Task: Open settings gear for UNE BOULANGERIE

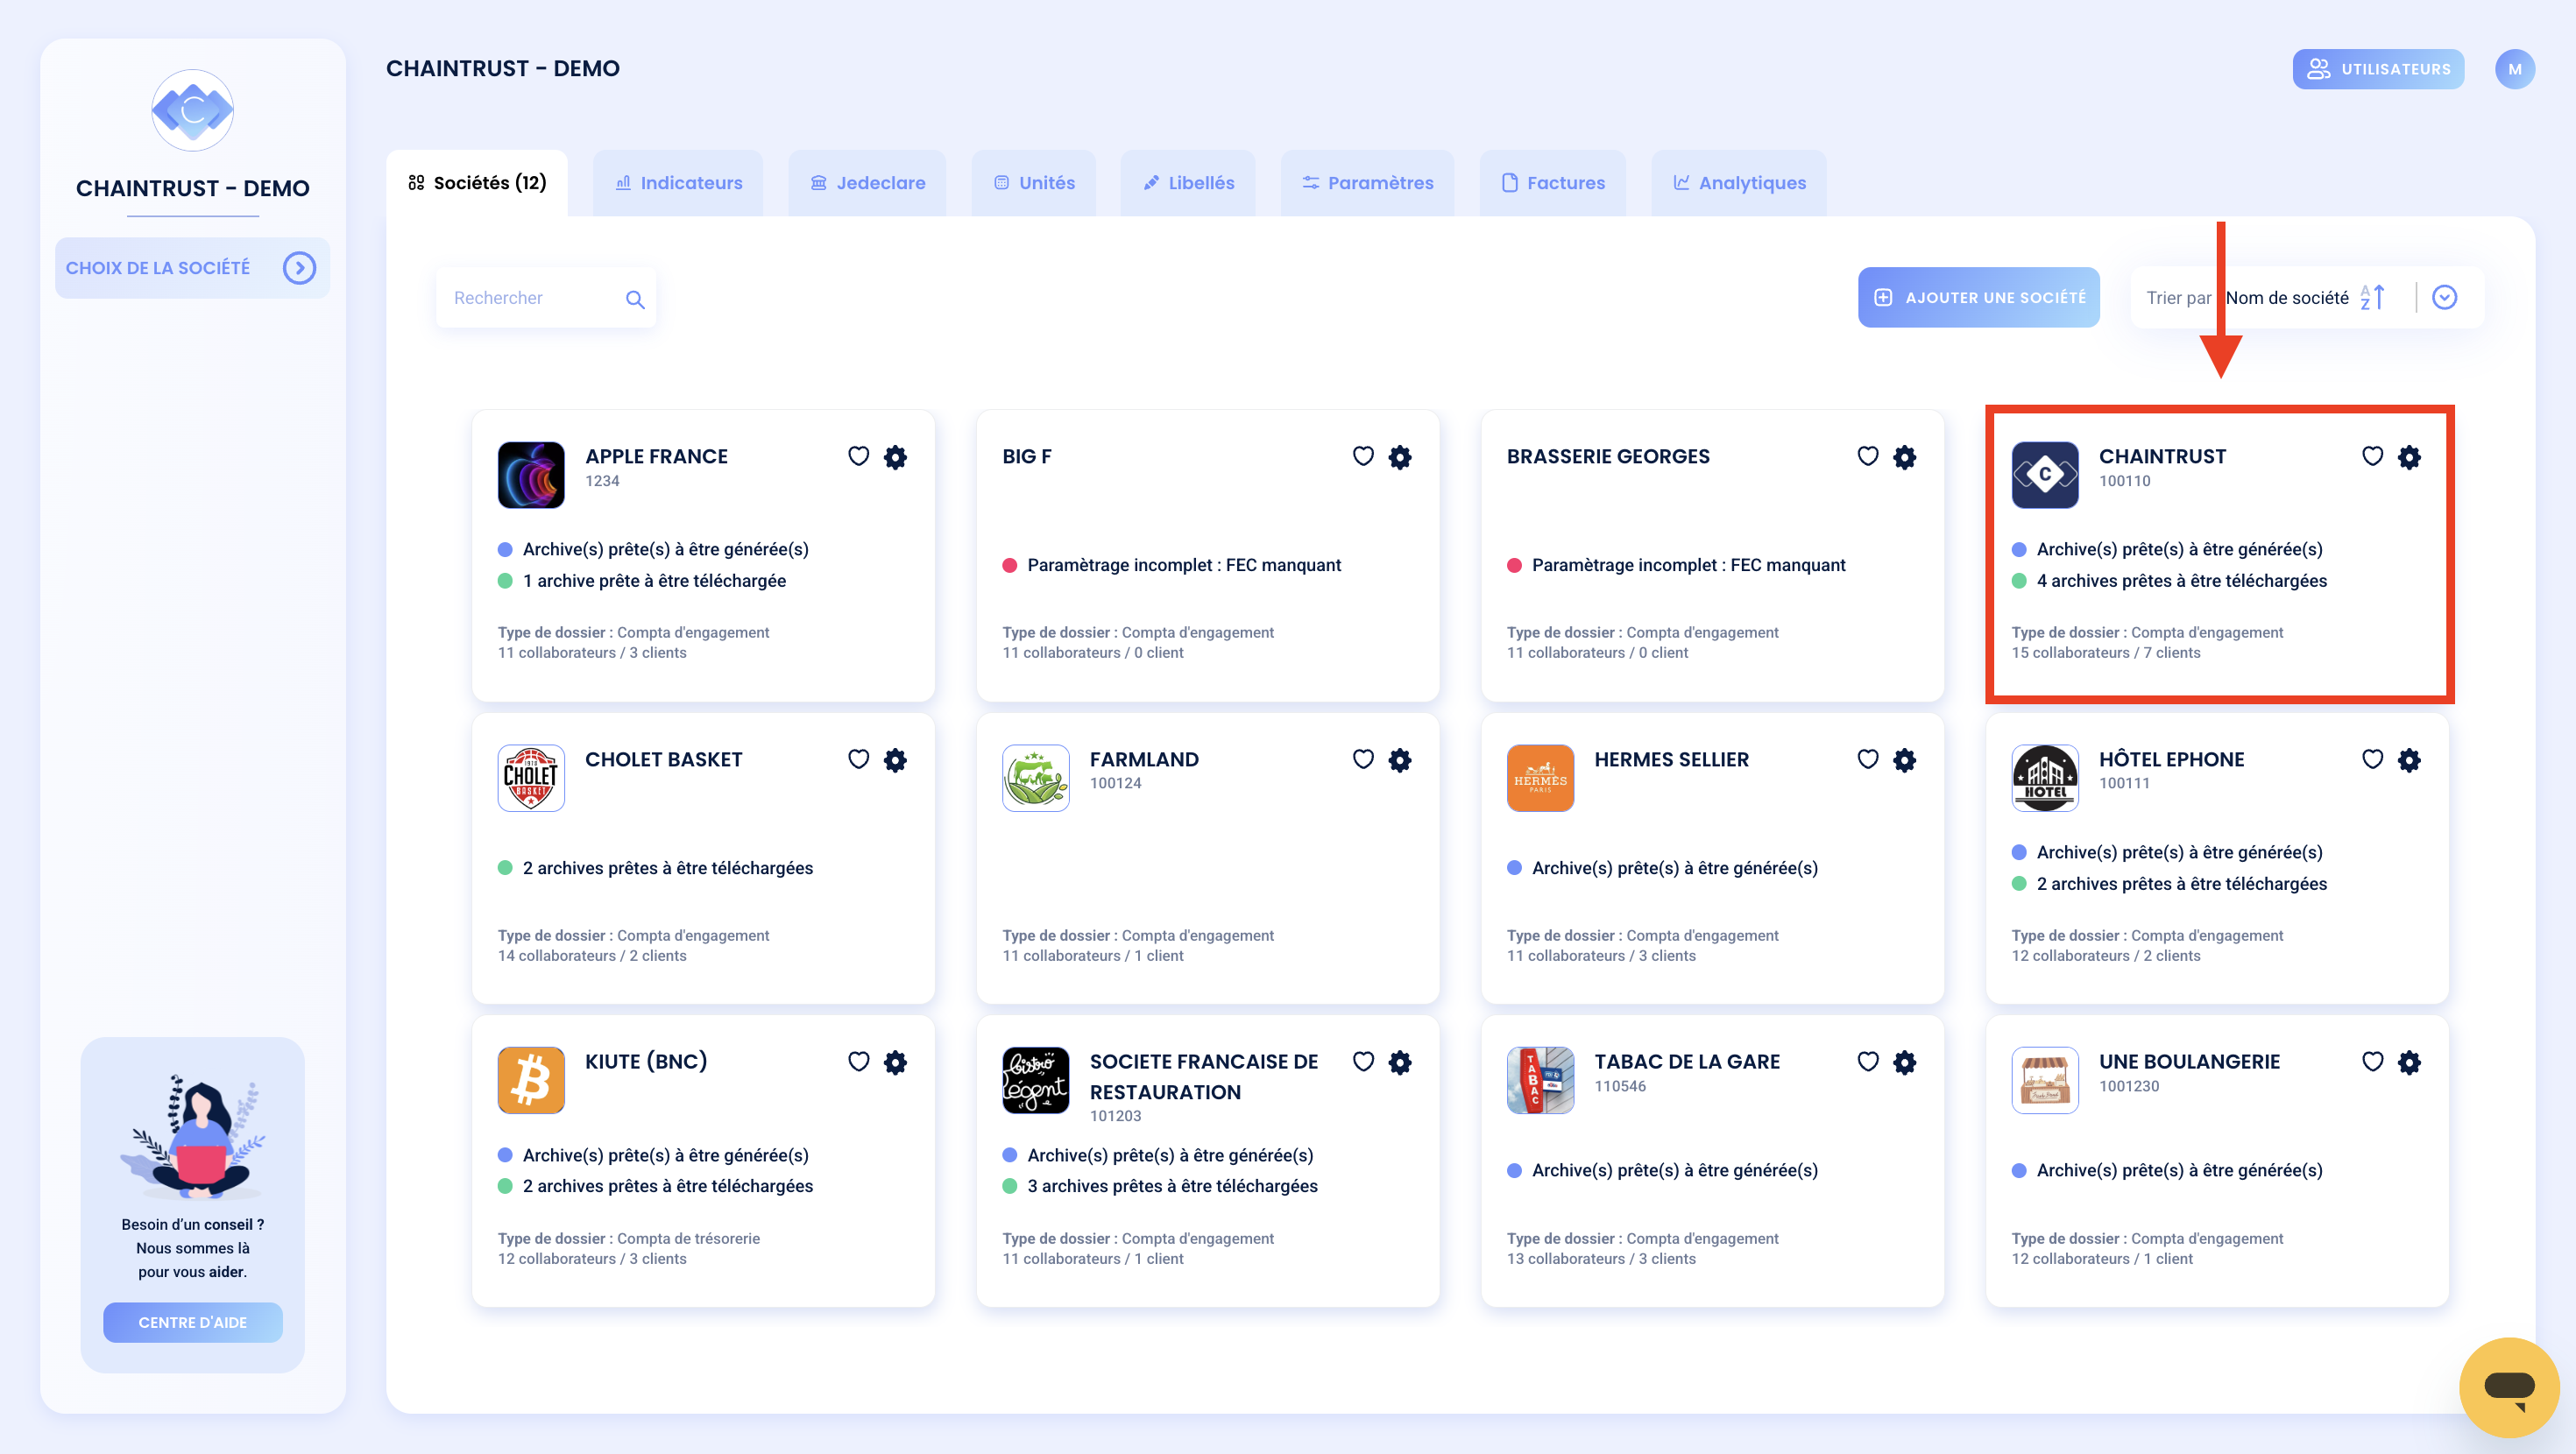Action: [2410, 1062]
